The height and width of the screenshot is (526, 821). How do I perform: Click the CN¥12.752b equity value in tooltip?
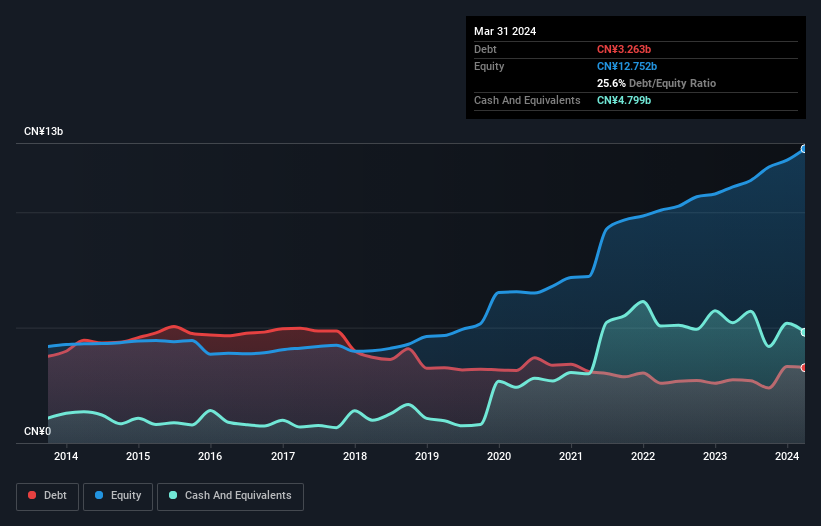point(627,66)
